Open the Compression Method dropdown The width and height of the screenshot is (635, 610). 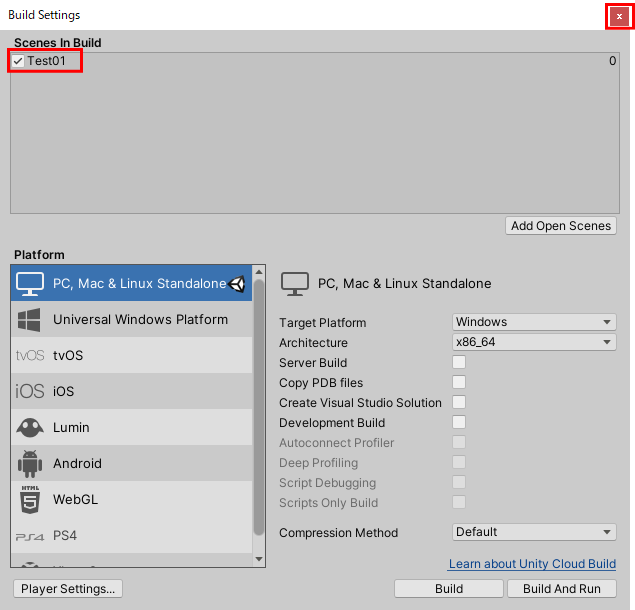pyautogui.click(x=534, y=532)
